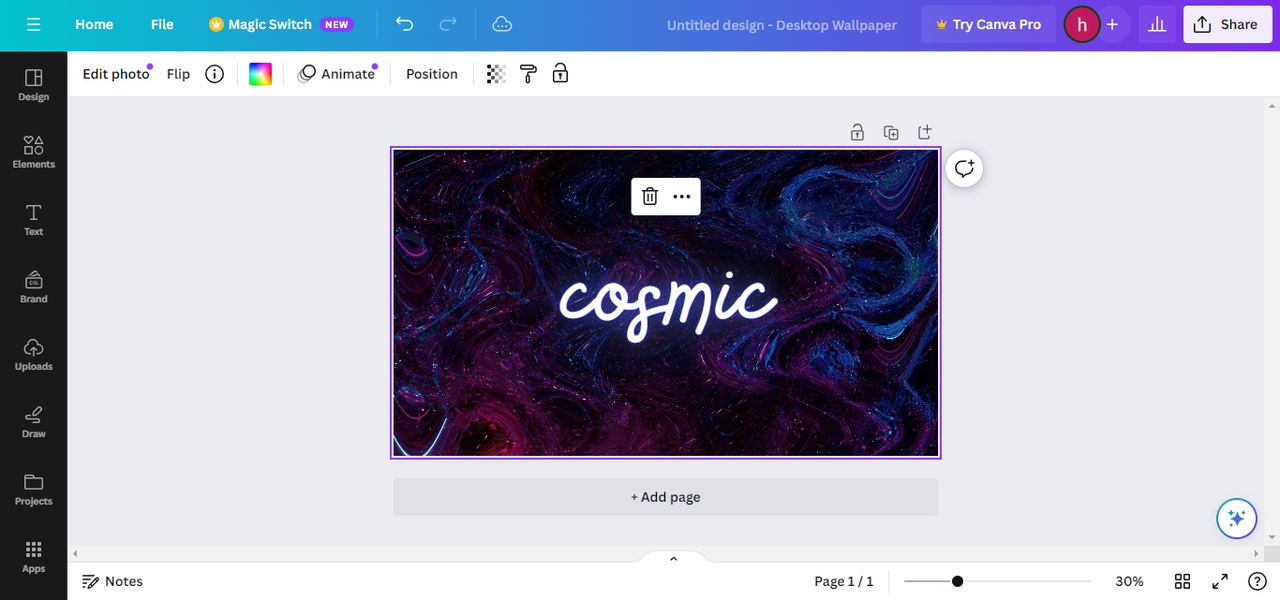Viewport: 1280px width, 600px height.
Task: Click Try Canva Pro button
Action: pos(988,24)
